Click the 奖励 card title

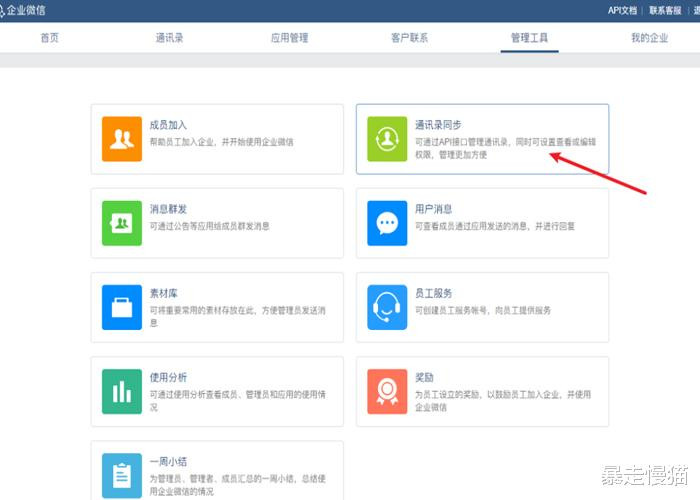(424, 377)
